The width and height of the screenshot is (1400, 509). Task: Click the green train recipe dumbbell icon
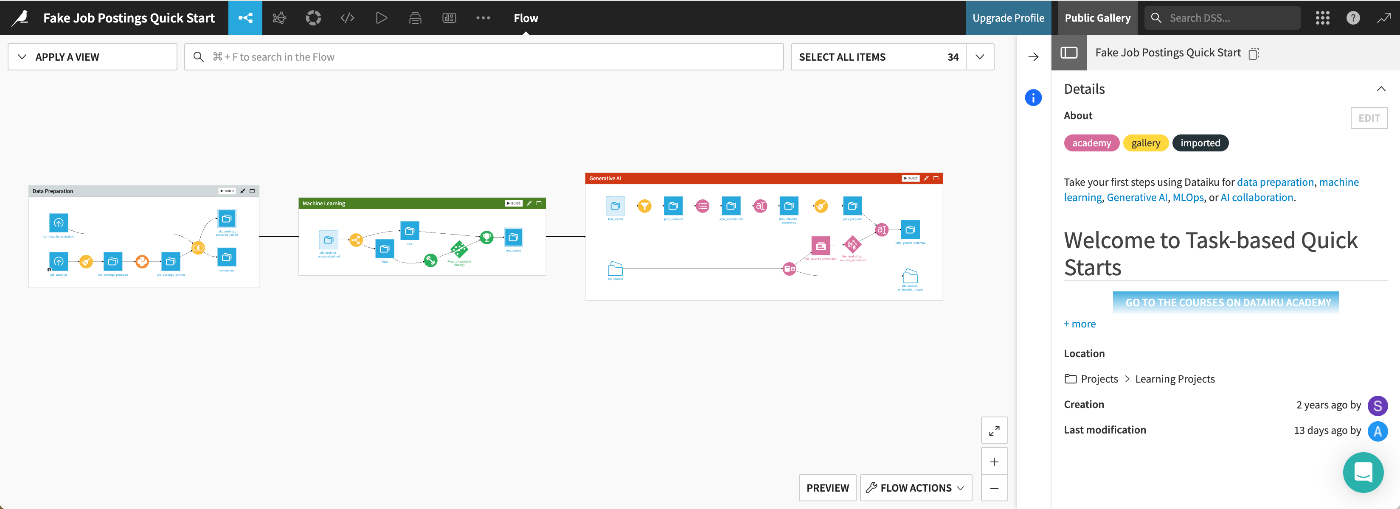[430, 260]
